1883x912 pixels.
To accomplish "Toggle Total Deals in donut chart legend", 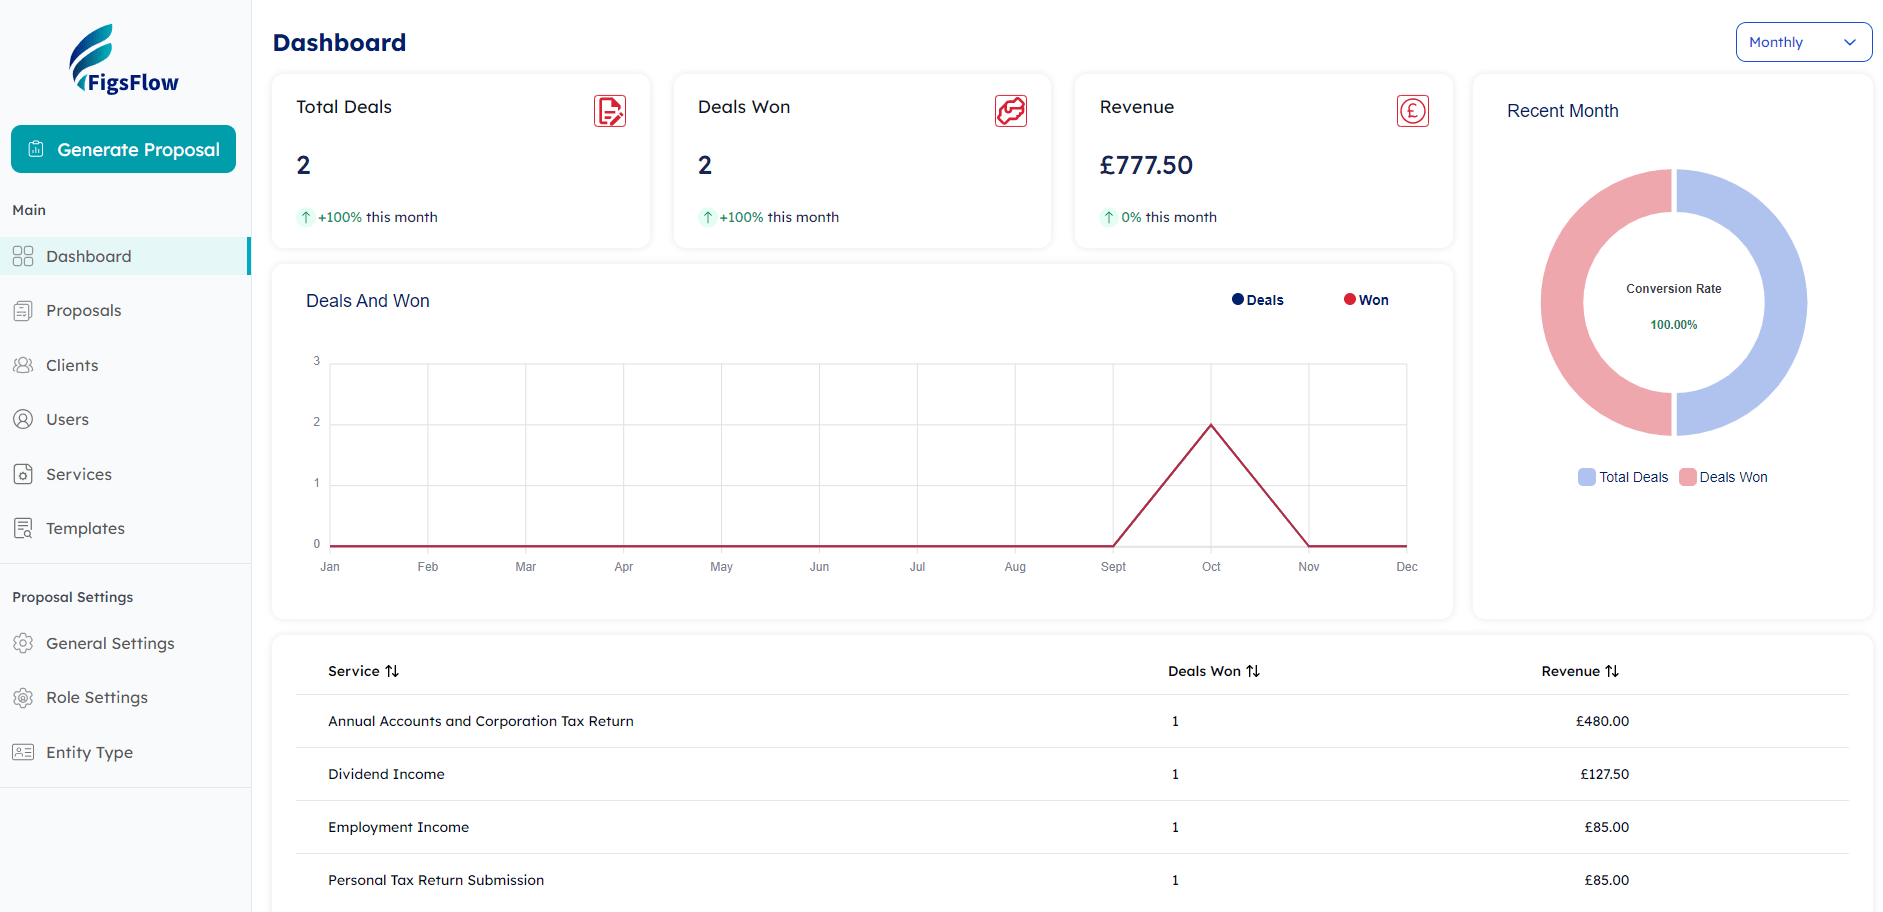I will click(x=1623, y=477).
